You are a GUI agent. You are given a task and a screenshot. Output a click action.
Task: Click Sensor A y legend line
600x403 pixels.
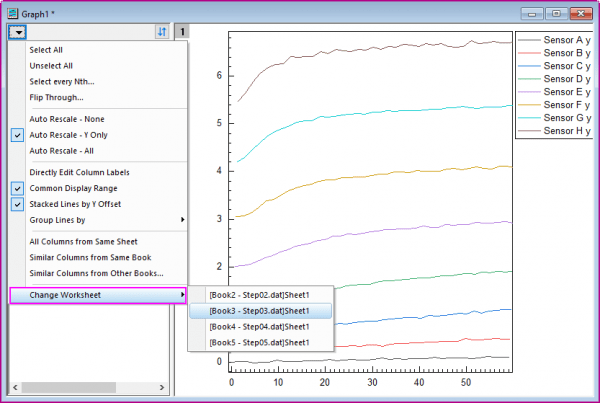pos(529,40)
